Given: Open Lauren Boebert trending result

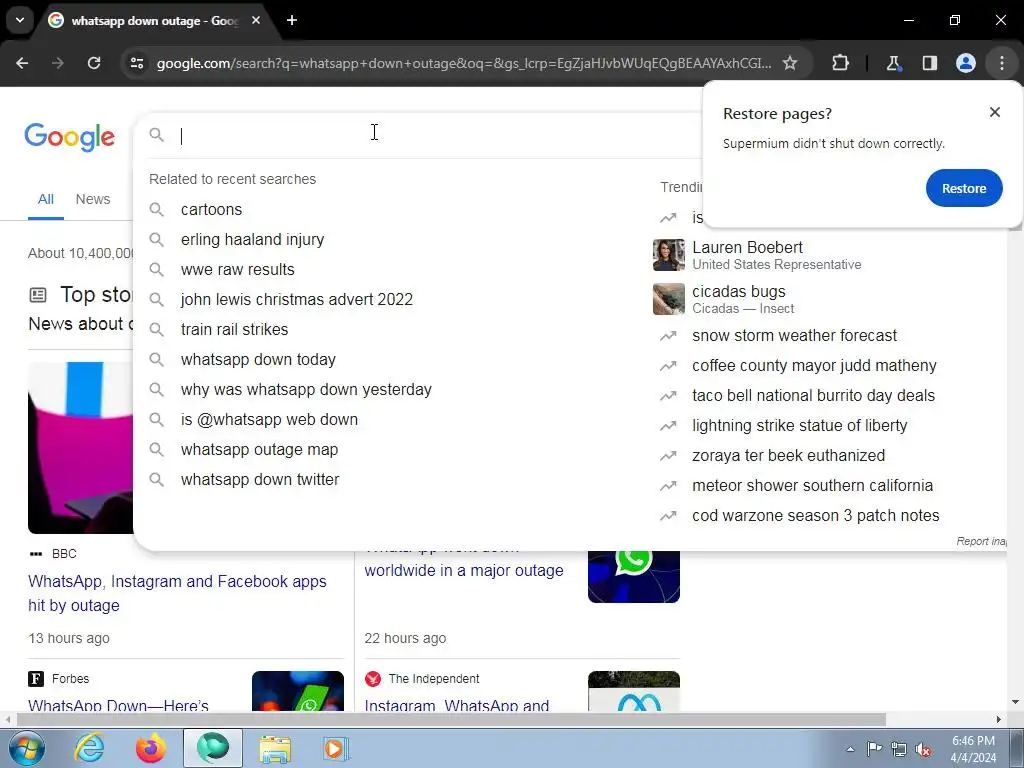Looking at the screenshot, I should click(776, 255).
